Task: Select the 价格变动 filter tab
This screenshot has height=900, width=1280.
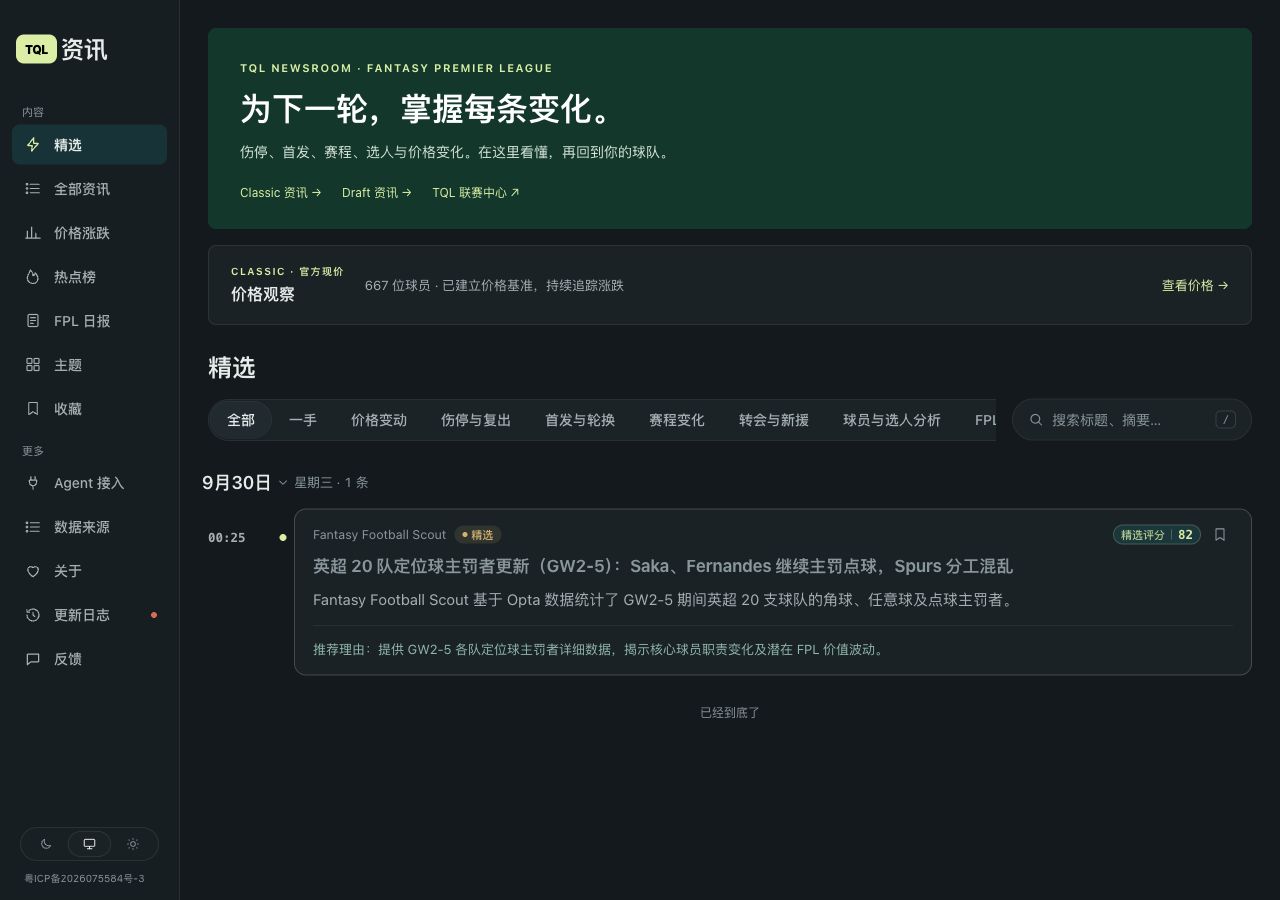Action: click(x=379, y=420)
